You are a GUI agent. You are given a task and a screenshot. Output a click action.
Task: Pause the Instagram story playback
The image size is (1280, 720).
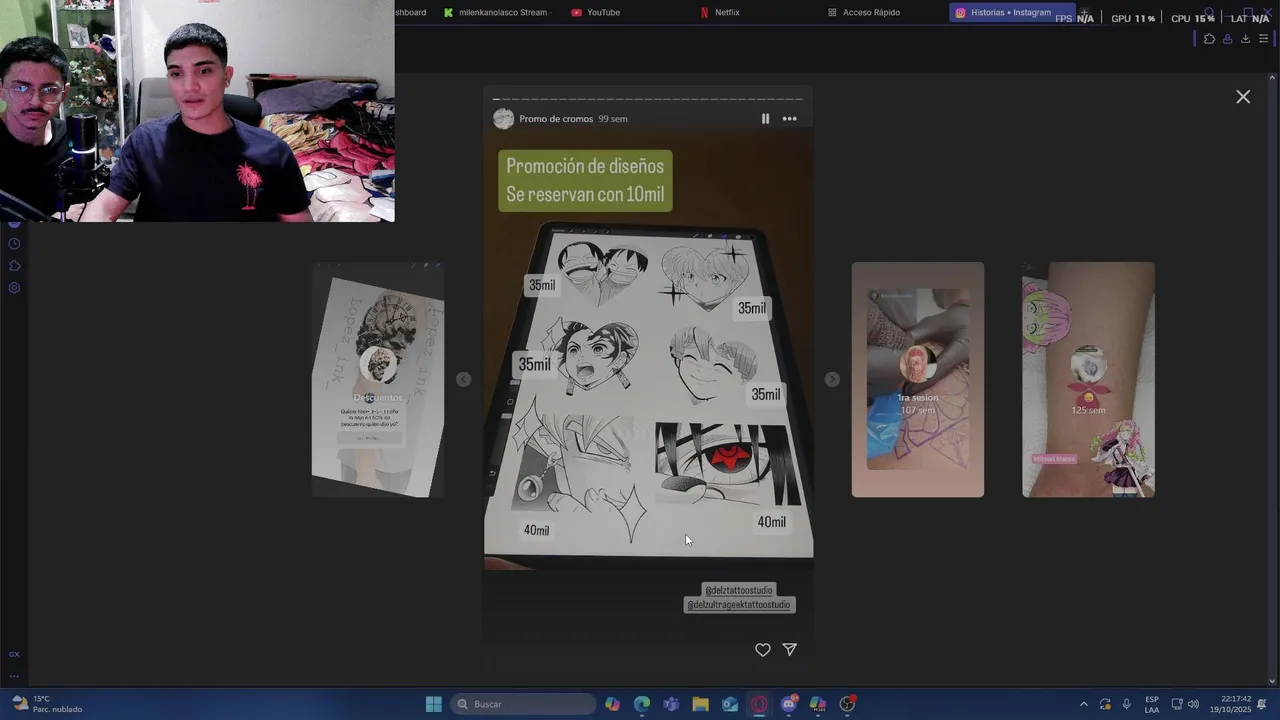pyautogui.click(x=765, y=119)
